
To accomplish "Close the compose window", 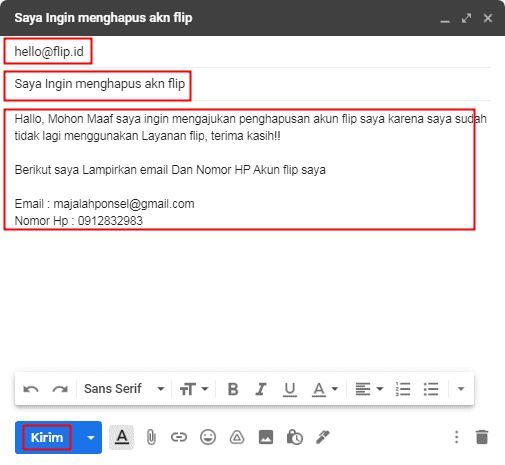I will coord(488,18).
